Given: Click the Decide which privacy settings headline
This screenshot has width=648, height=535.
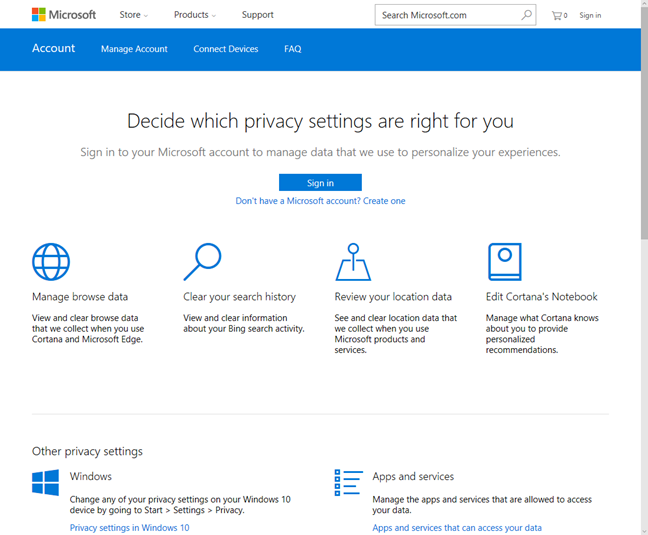Looking at the screenshot, I should click(320, 121).
